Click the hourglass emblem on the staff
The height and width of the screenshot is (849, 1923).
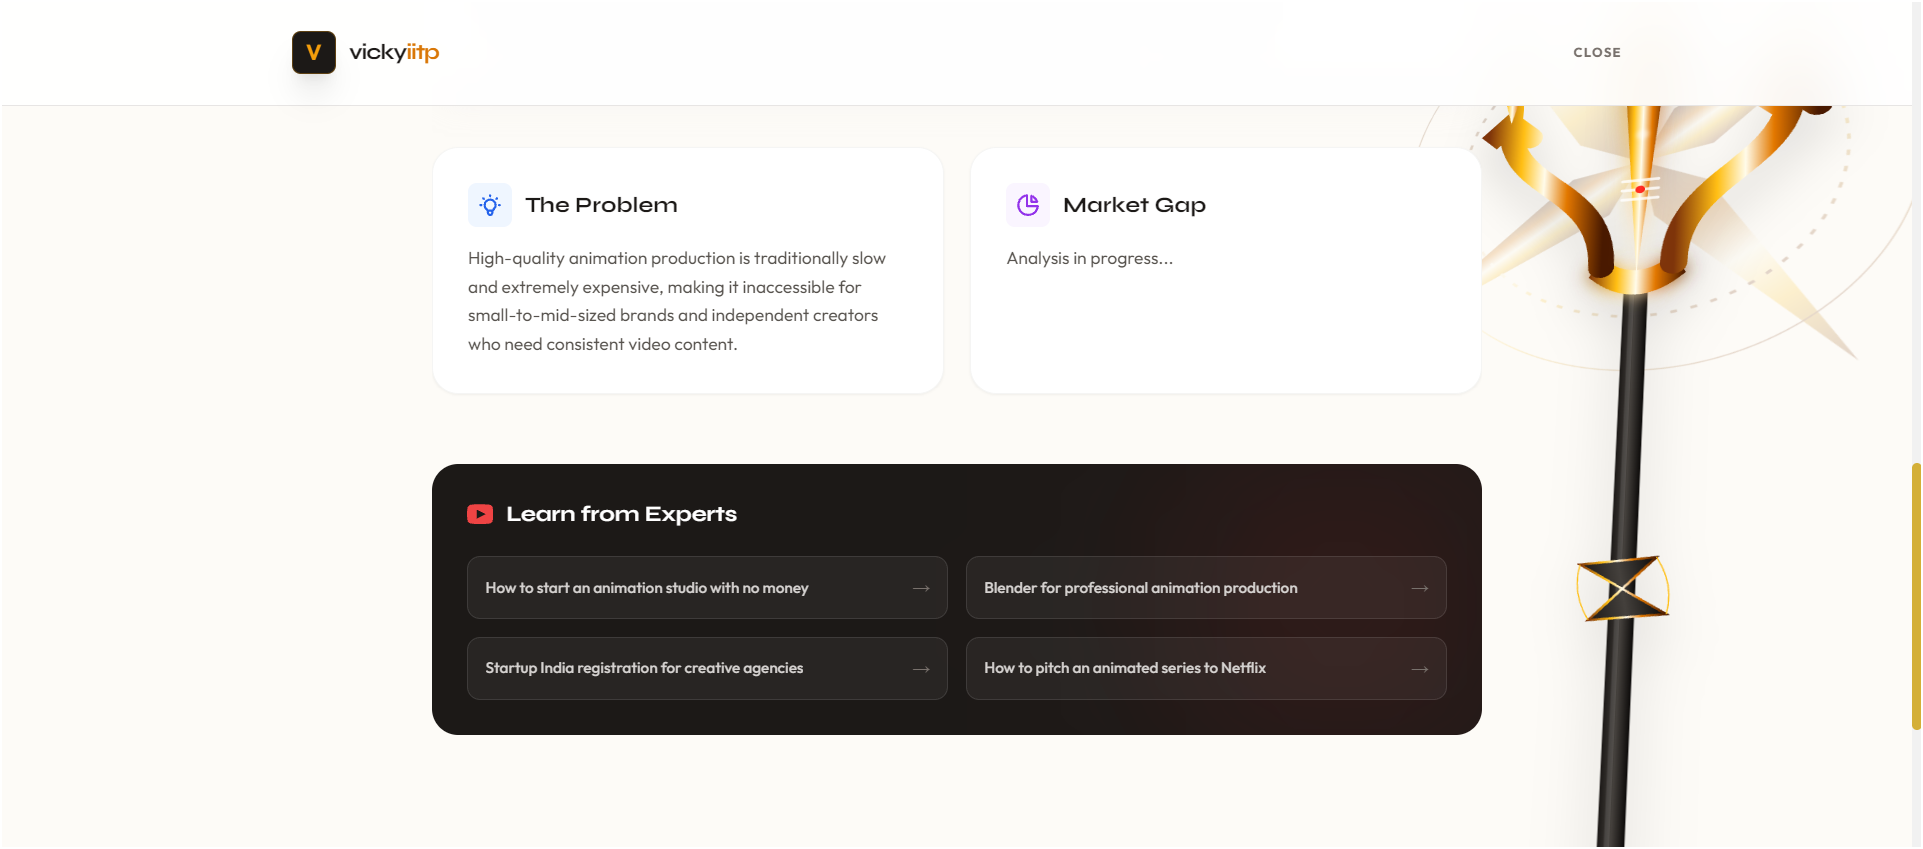tap(1622, 588)
